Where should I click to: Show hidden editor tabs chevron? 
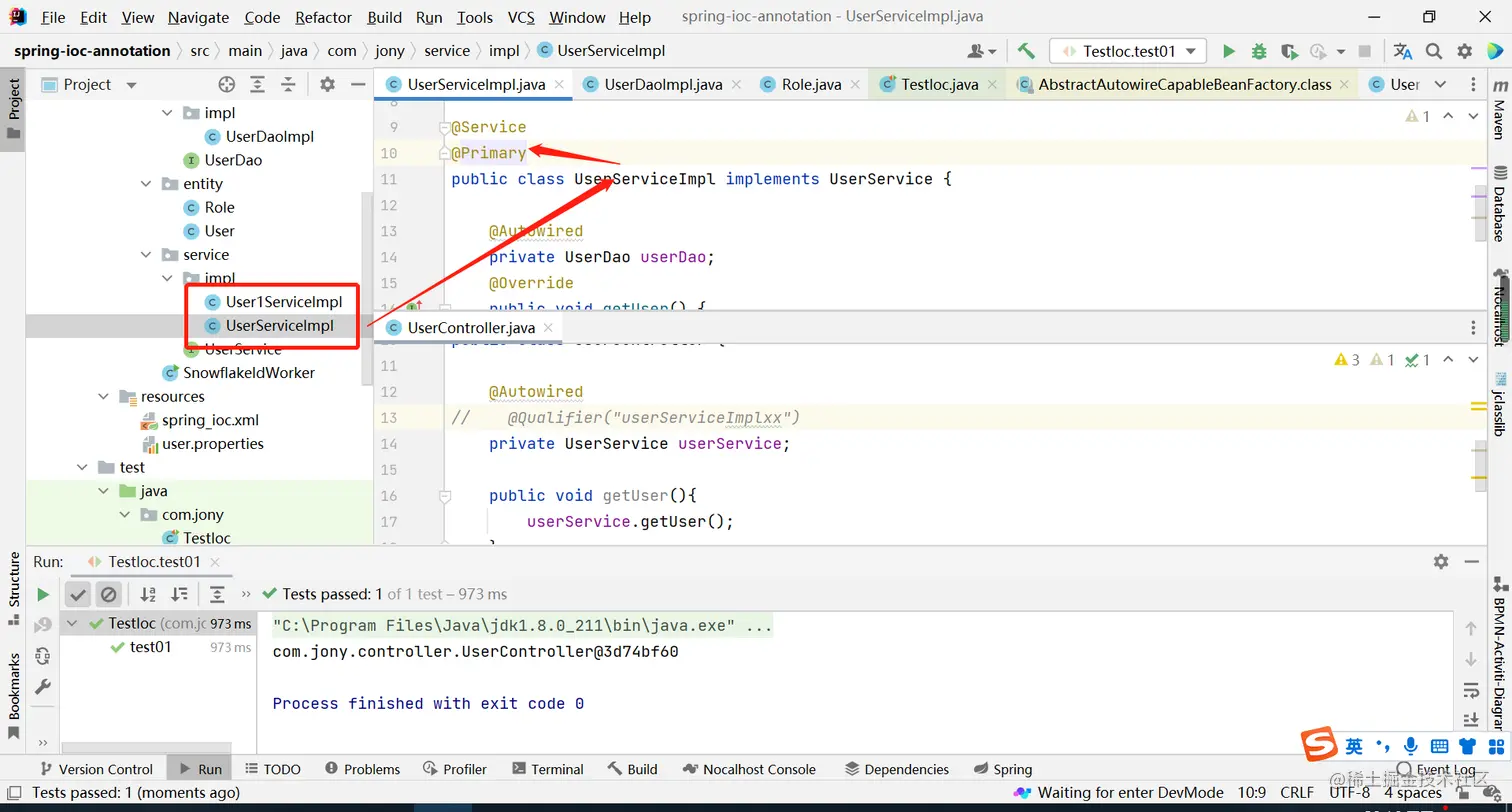click(x=1440, y=85)
